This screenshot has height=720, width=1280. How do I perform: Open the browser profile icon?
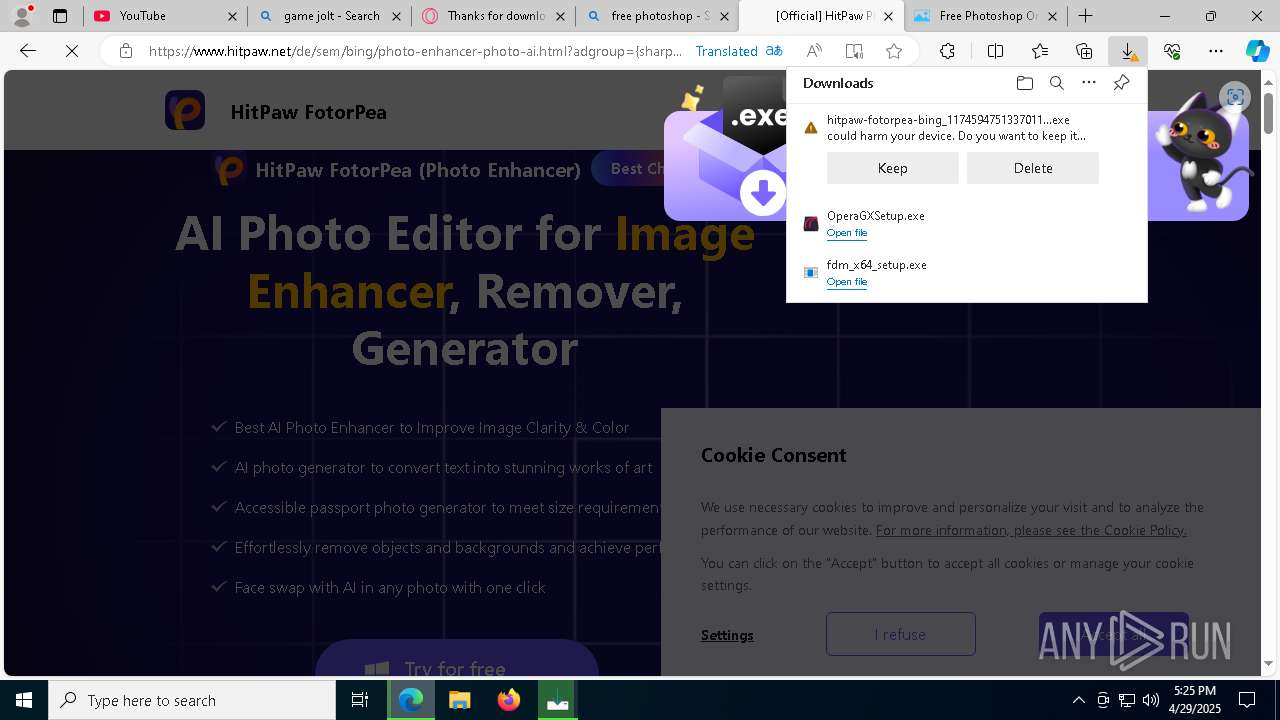click(22, 16)
